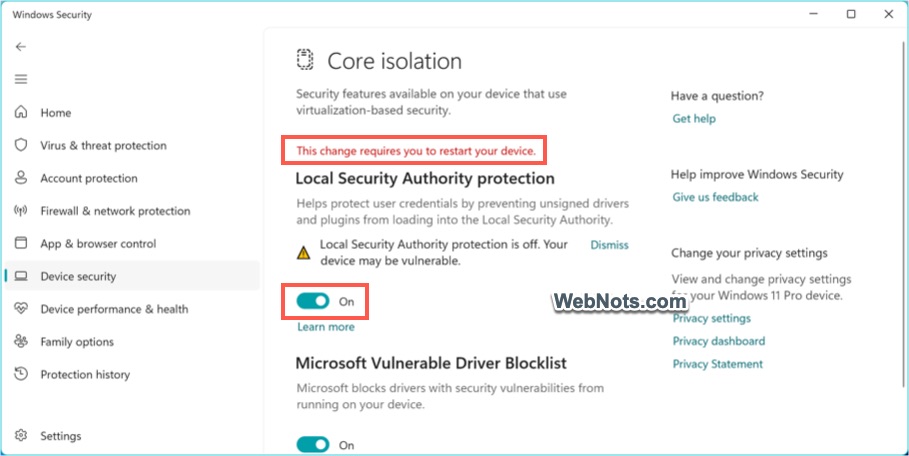Toggle Microsoft Vulnerable Driver Blocklist switch
The height and width of the screenshot is (456, 909).
tap(313, 444)
